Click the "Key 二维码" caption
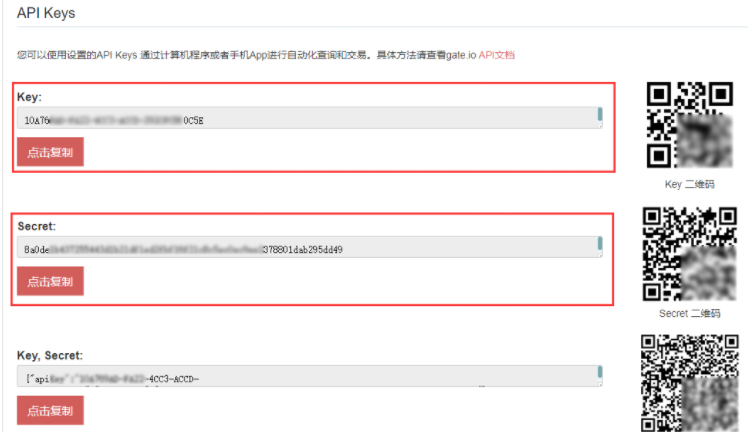Screen dimensions: 748x432 click(x=689, y=185)
